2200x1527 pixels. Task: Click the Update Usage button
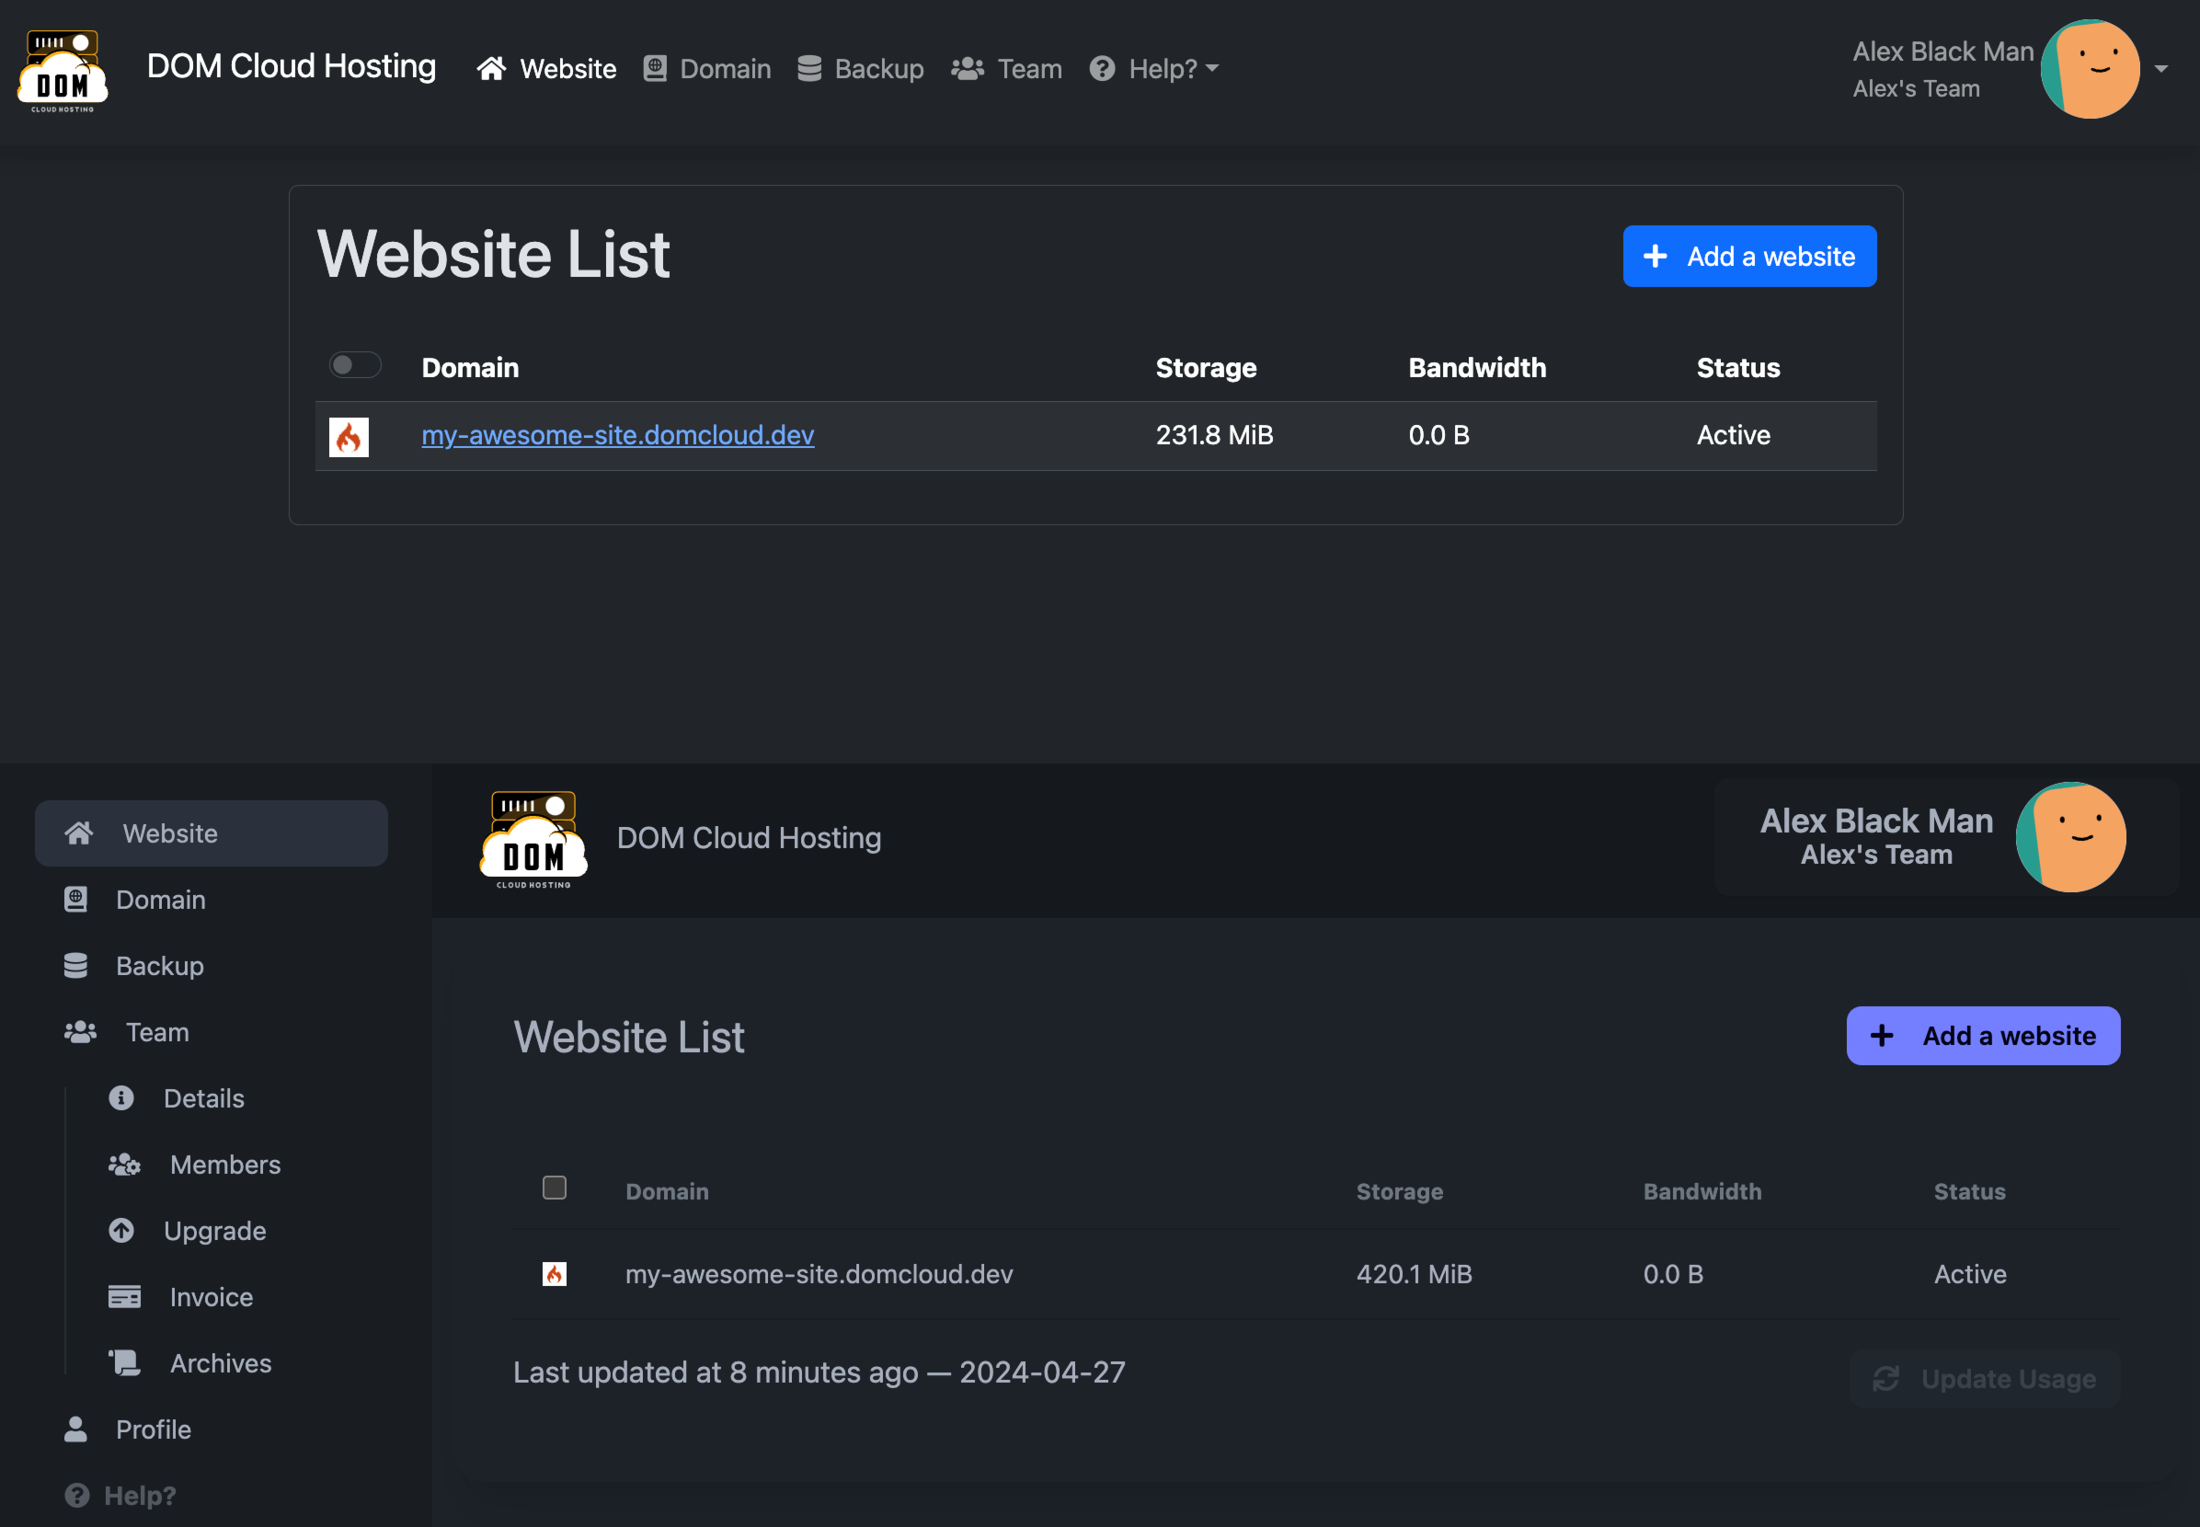(x=1983, y=1379)
